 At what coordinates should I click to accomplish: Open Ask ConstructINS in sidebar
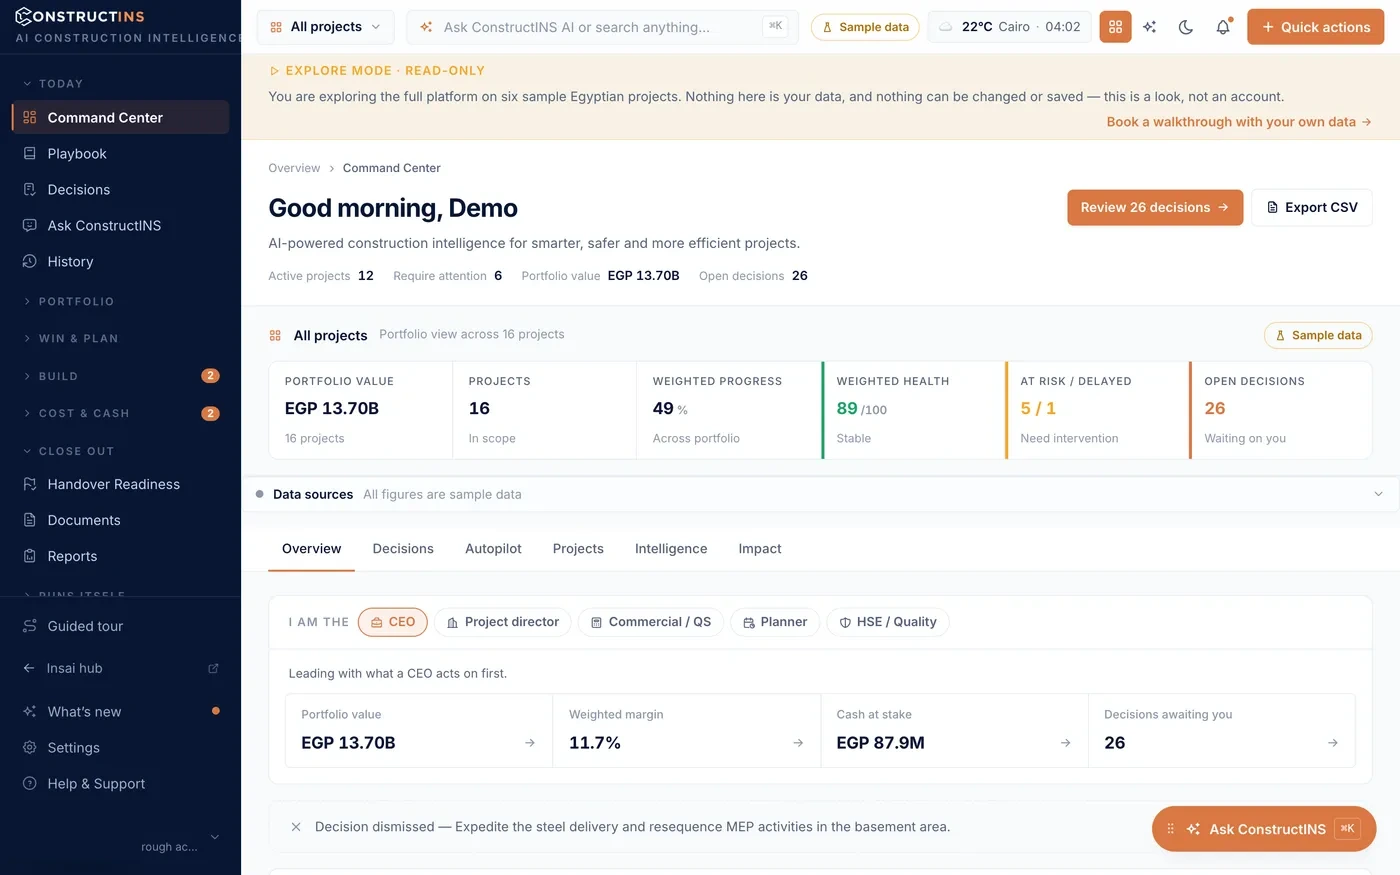coord(120,225)
